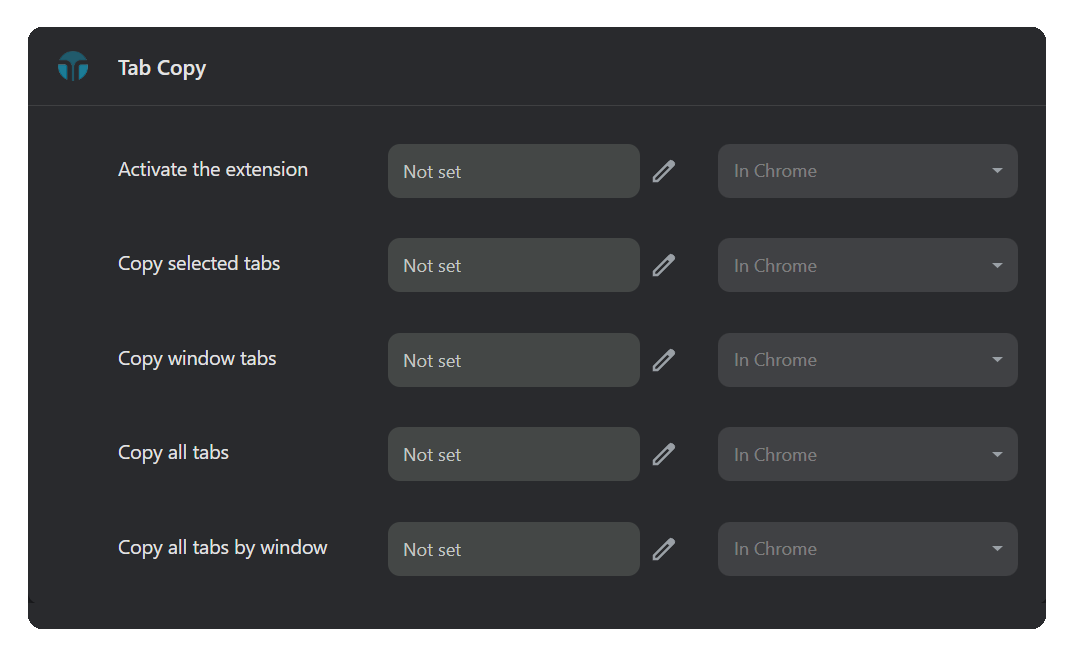Open scope dropdown for Copy window tabs
The height and width of the screenshot is (658, 1072).
point(867,360)
